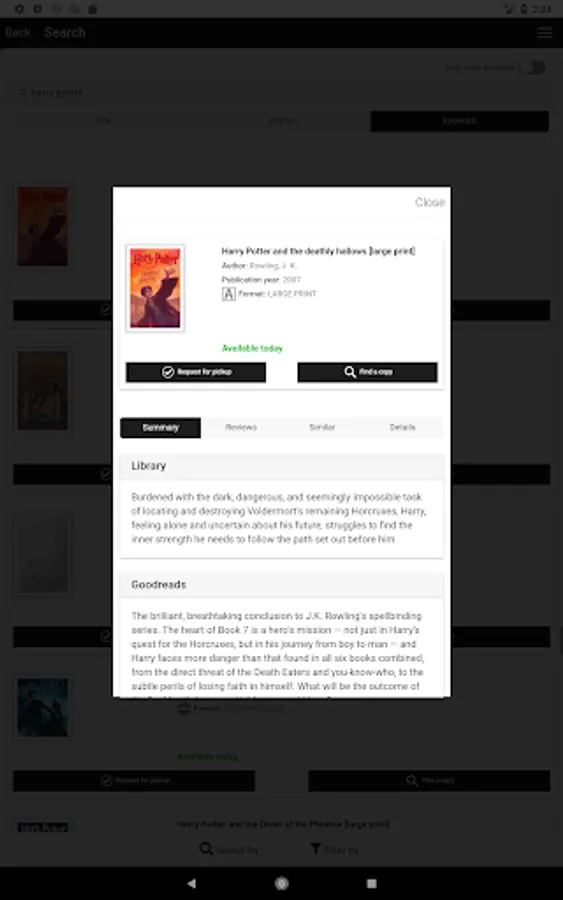
Task: Open the hamburger menu icon
Action: (x=545, y=33)
